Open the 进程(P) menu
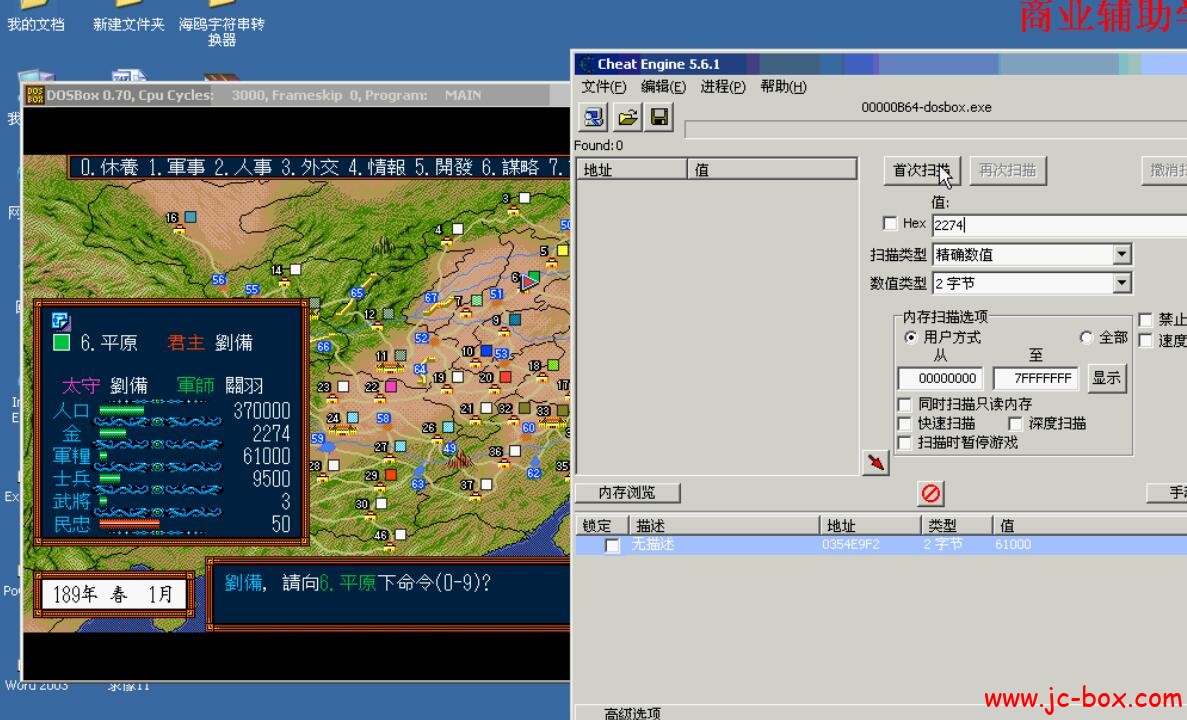 click(722, 87)
